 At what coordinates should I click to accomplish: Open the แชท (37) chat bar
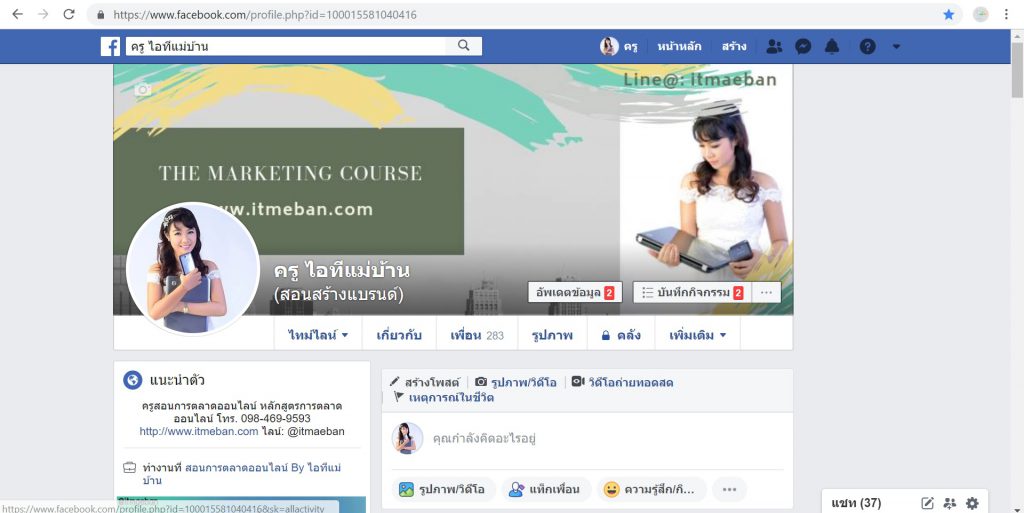click(856, 503)
